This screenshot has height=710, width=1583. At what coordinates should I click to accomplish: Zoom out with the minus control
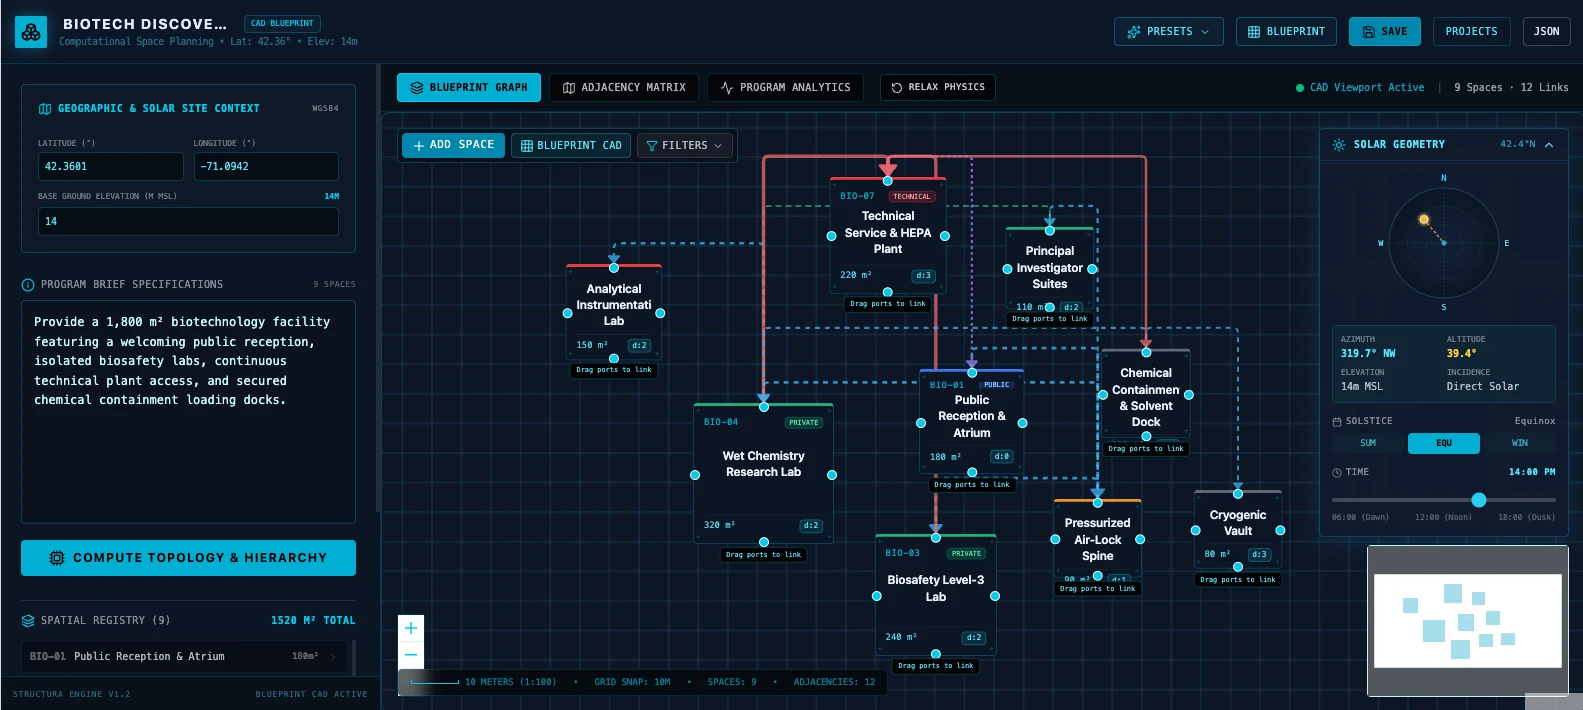(411, 655)
